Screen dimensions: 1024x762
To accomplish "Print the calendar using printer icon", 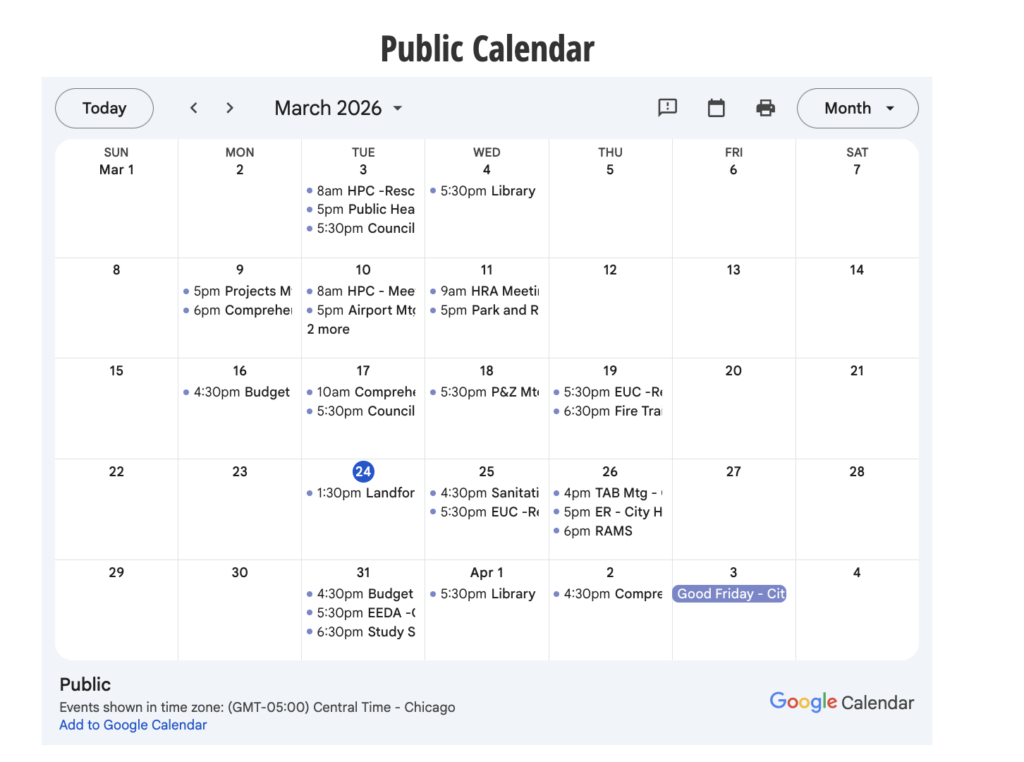I will point(766,108).
